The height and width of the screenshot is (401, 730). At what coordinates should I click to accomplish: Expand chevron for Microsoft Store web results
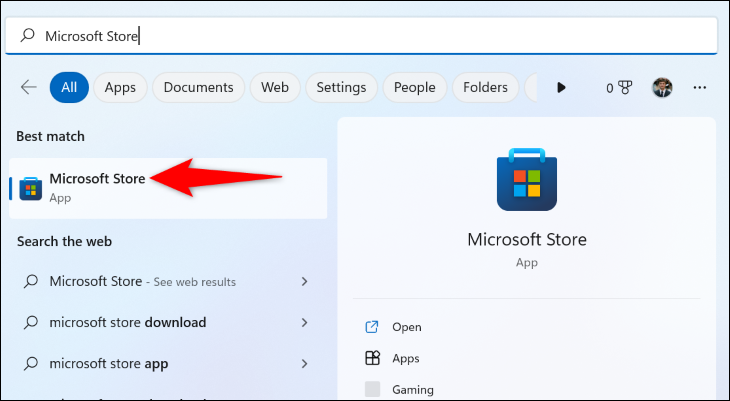(304, 281)
